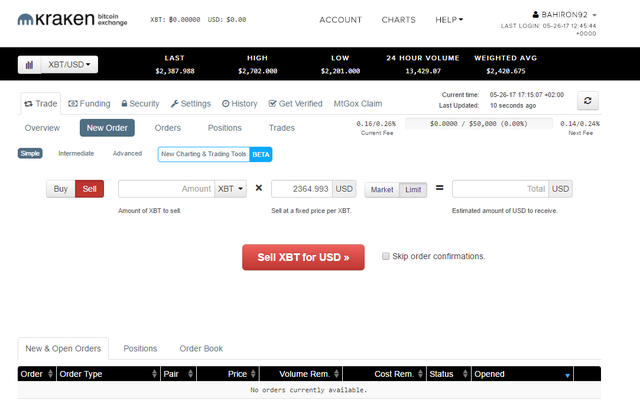Go to the Overview sub-tab
This screenshot has width=640, height=410.
42,128
